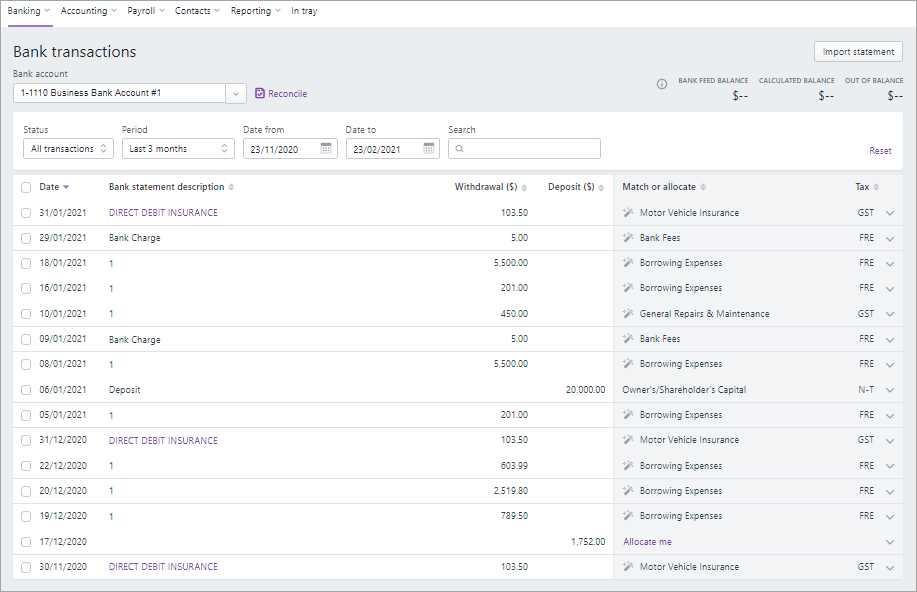The width and height of the screenshot is (917, 592).
Task: Open the Date to calendar picker icon
Action: click(429, 148)
